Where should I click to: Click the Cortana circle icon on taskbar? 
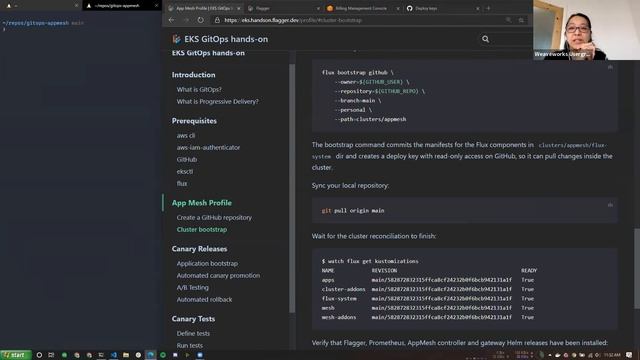click(39, 355)
